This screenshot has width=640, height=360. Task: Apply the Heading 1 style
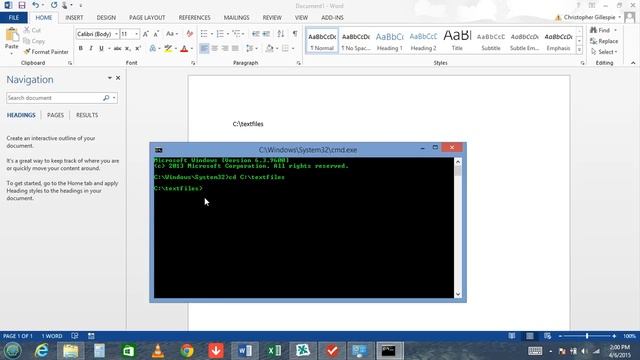click(x=389, y=41)
